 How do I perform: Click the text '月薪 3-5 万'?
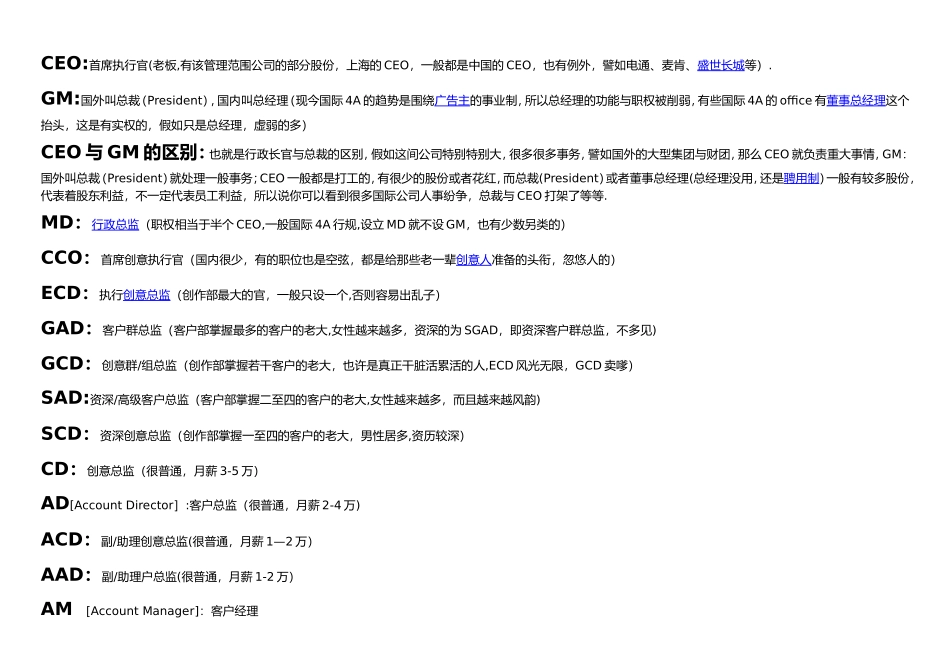point(223,471)
